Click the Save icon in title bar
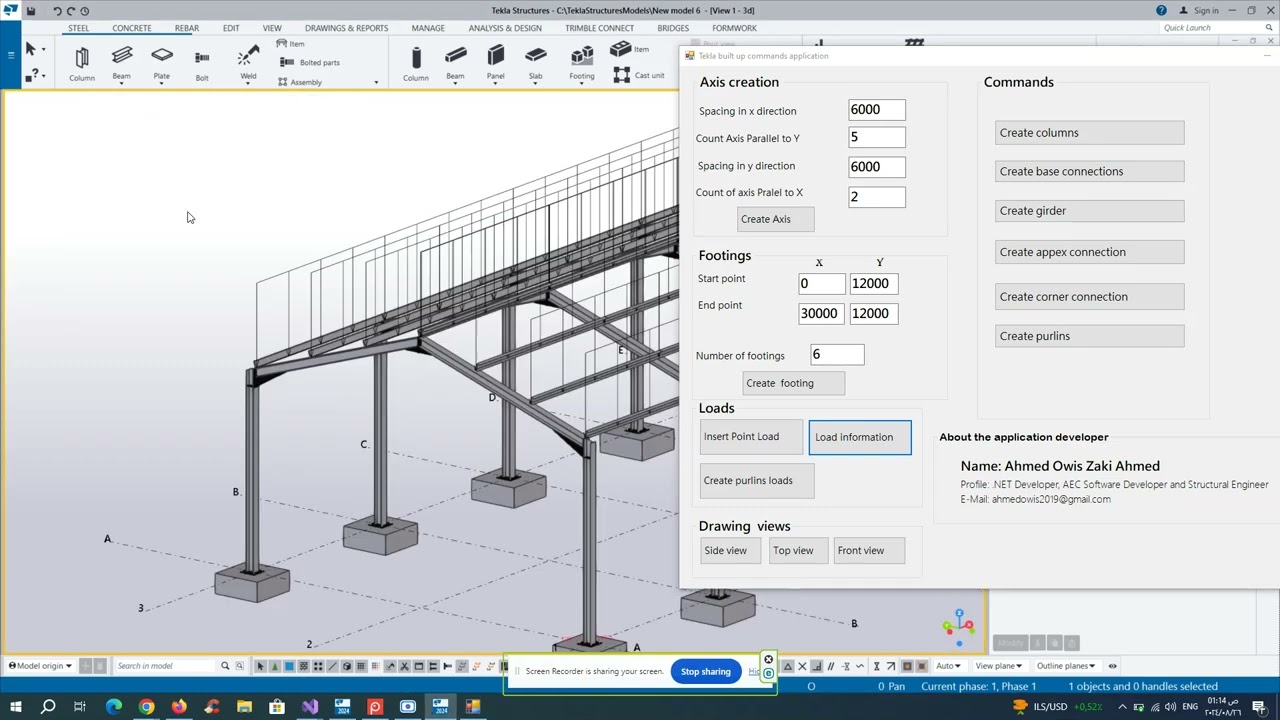The height and width of the screenshot is (720, 1280). point(31,11)
